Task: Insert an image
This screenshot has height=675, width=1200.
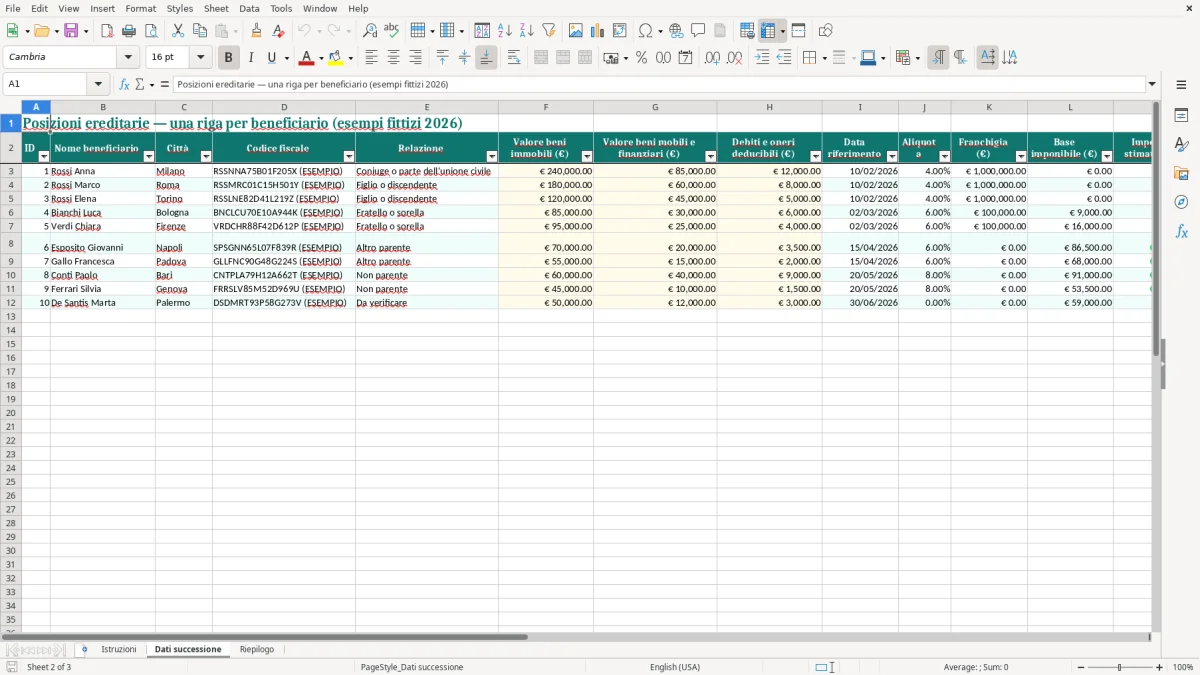Action: tap(576, 31)
